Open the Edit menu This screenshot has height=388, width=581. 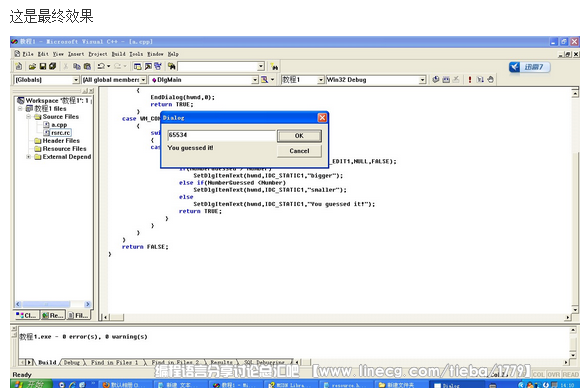(43, 54)
